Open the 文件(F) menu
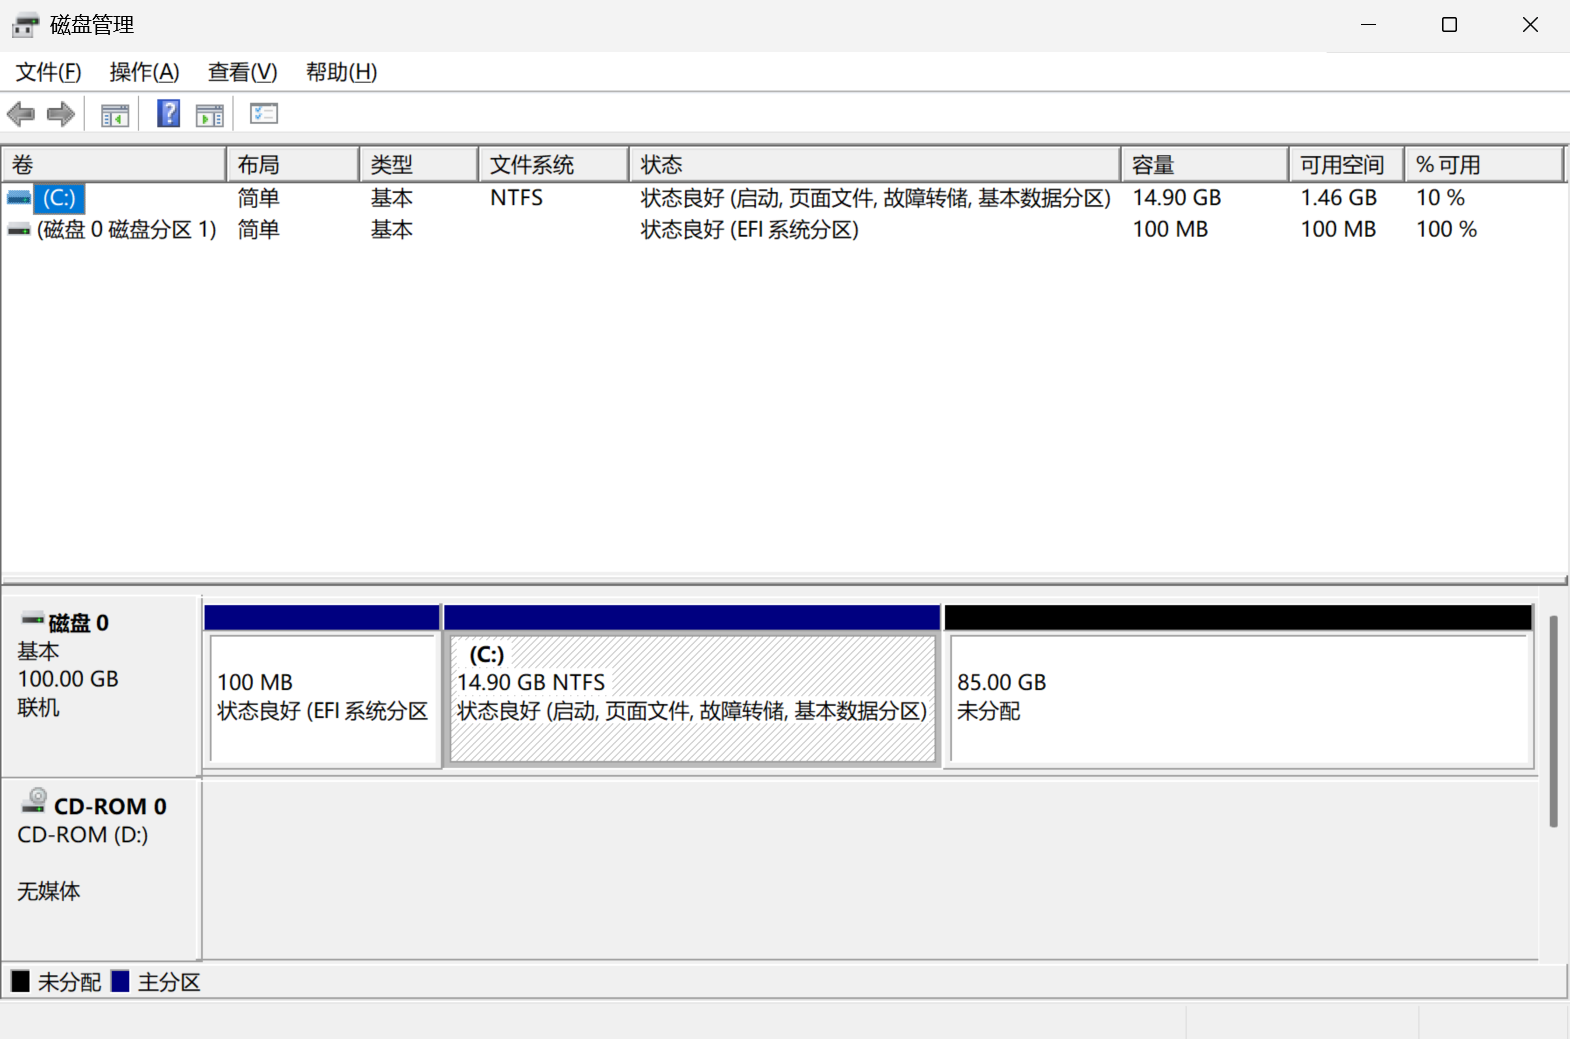Screen dimensions: 1570x1039 pos(48,72)
